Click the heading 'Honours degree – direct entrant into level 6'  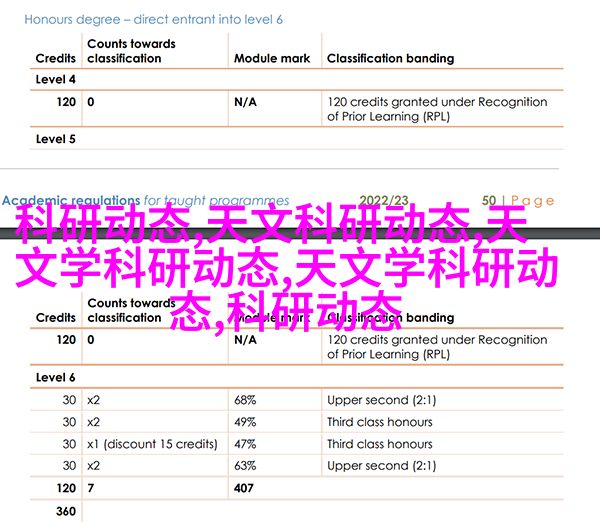[153, 20]
